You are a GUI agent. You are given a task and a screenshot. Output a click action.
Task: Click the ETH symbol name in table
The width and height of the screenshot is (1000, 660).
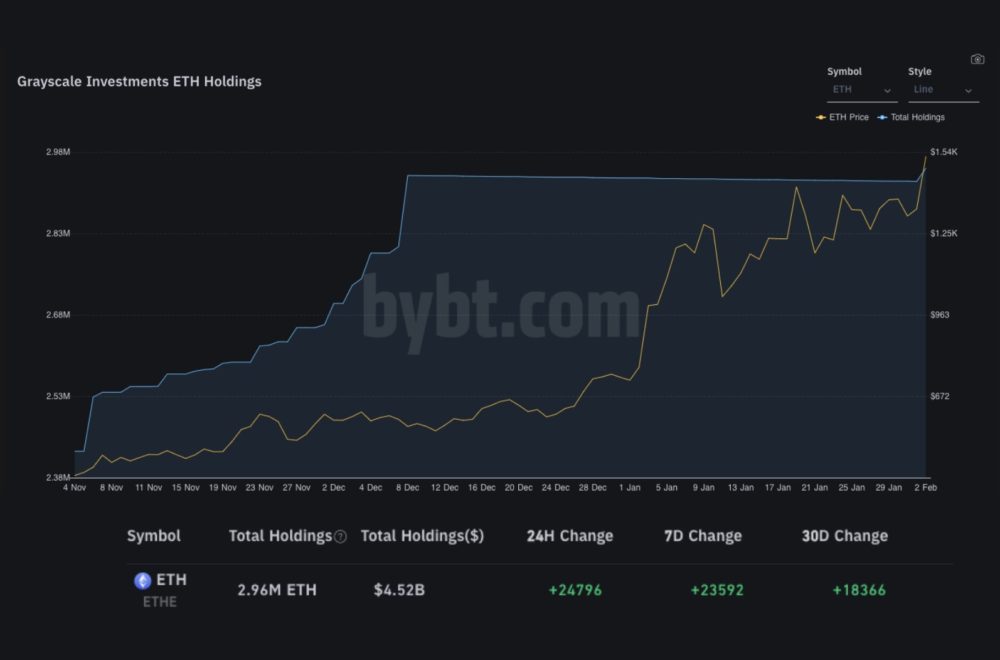[x=172, y=580]
